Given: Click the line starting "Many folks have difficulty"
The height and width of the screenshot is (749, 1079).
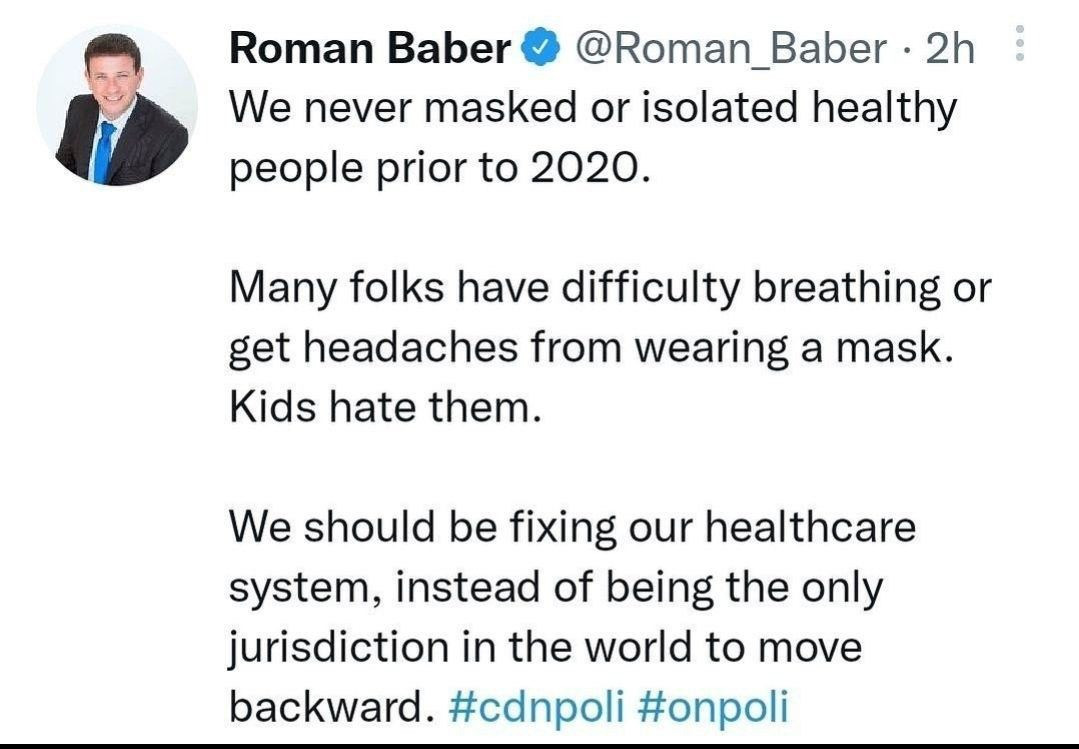Looking at the screenshot, I should click(x=610, y=287).
